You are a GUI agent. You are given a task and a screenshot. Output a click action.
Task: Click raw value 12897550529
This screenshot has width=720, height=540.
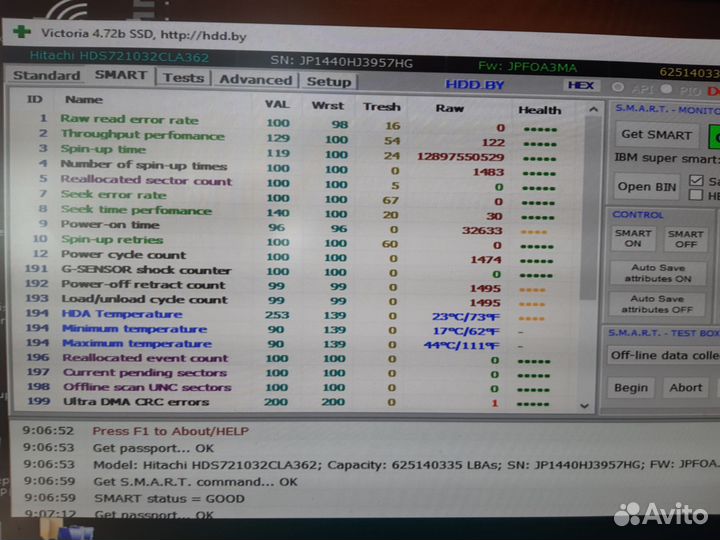[x=461, y=157]
